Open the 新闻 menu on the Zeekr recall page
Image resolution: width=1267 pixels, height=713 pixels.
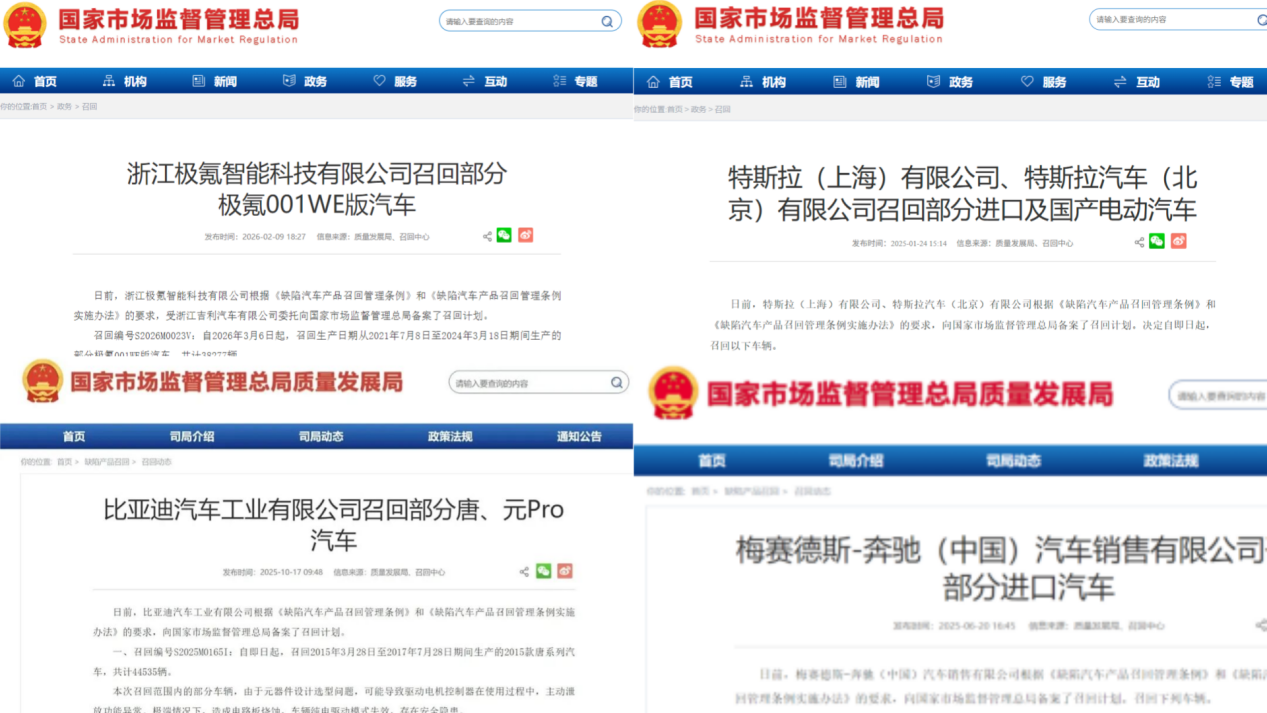214,81
